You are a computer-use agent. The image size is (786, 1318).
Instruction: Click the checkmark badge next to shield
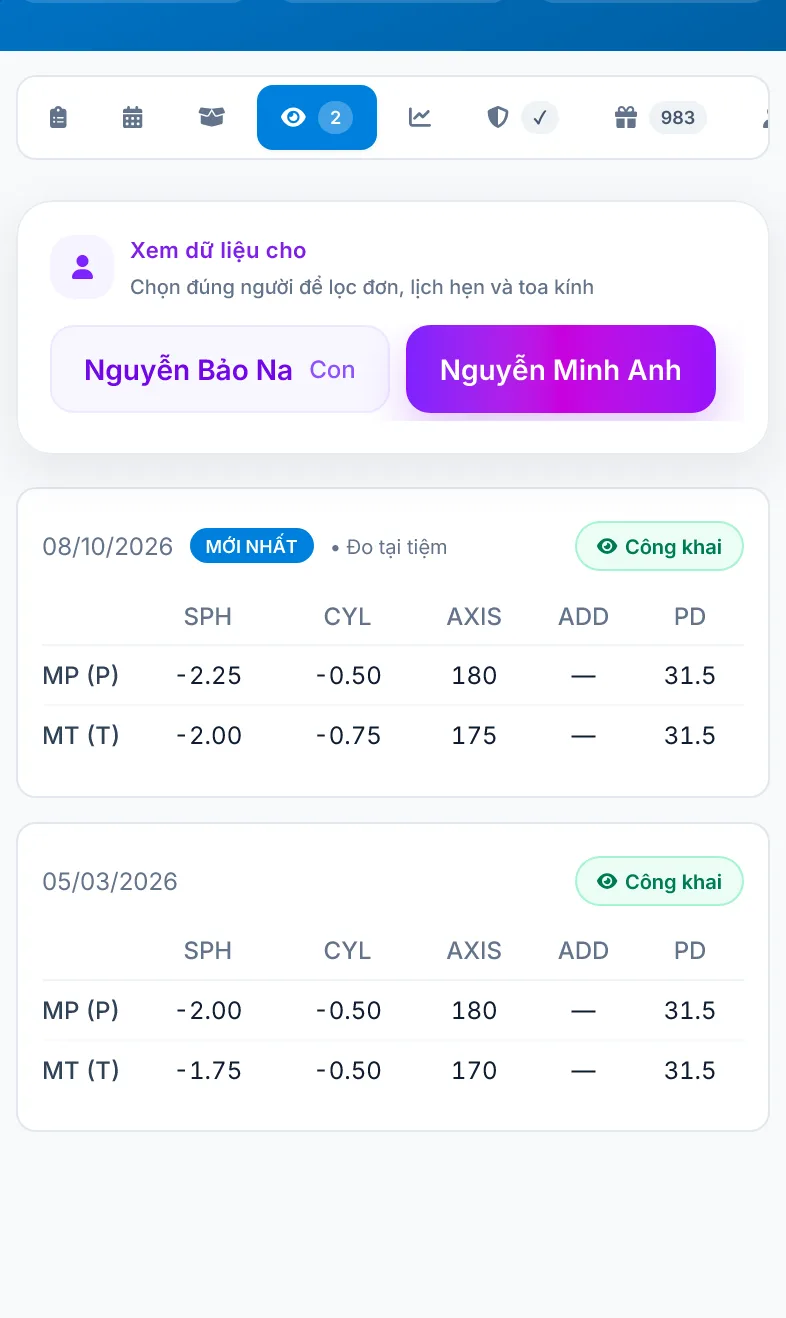[540, 118]
